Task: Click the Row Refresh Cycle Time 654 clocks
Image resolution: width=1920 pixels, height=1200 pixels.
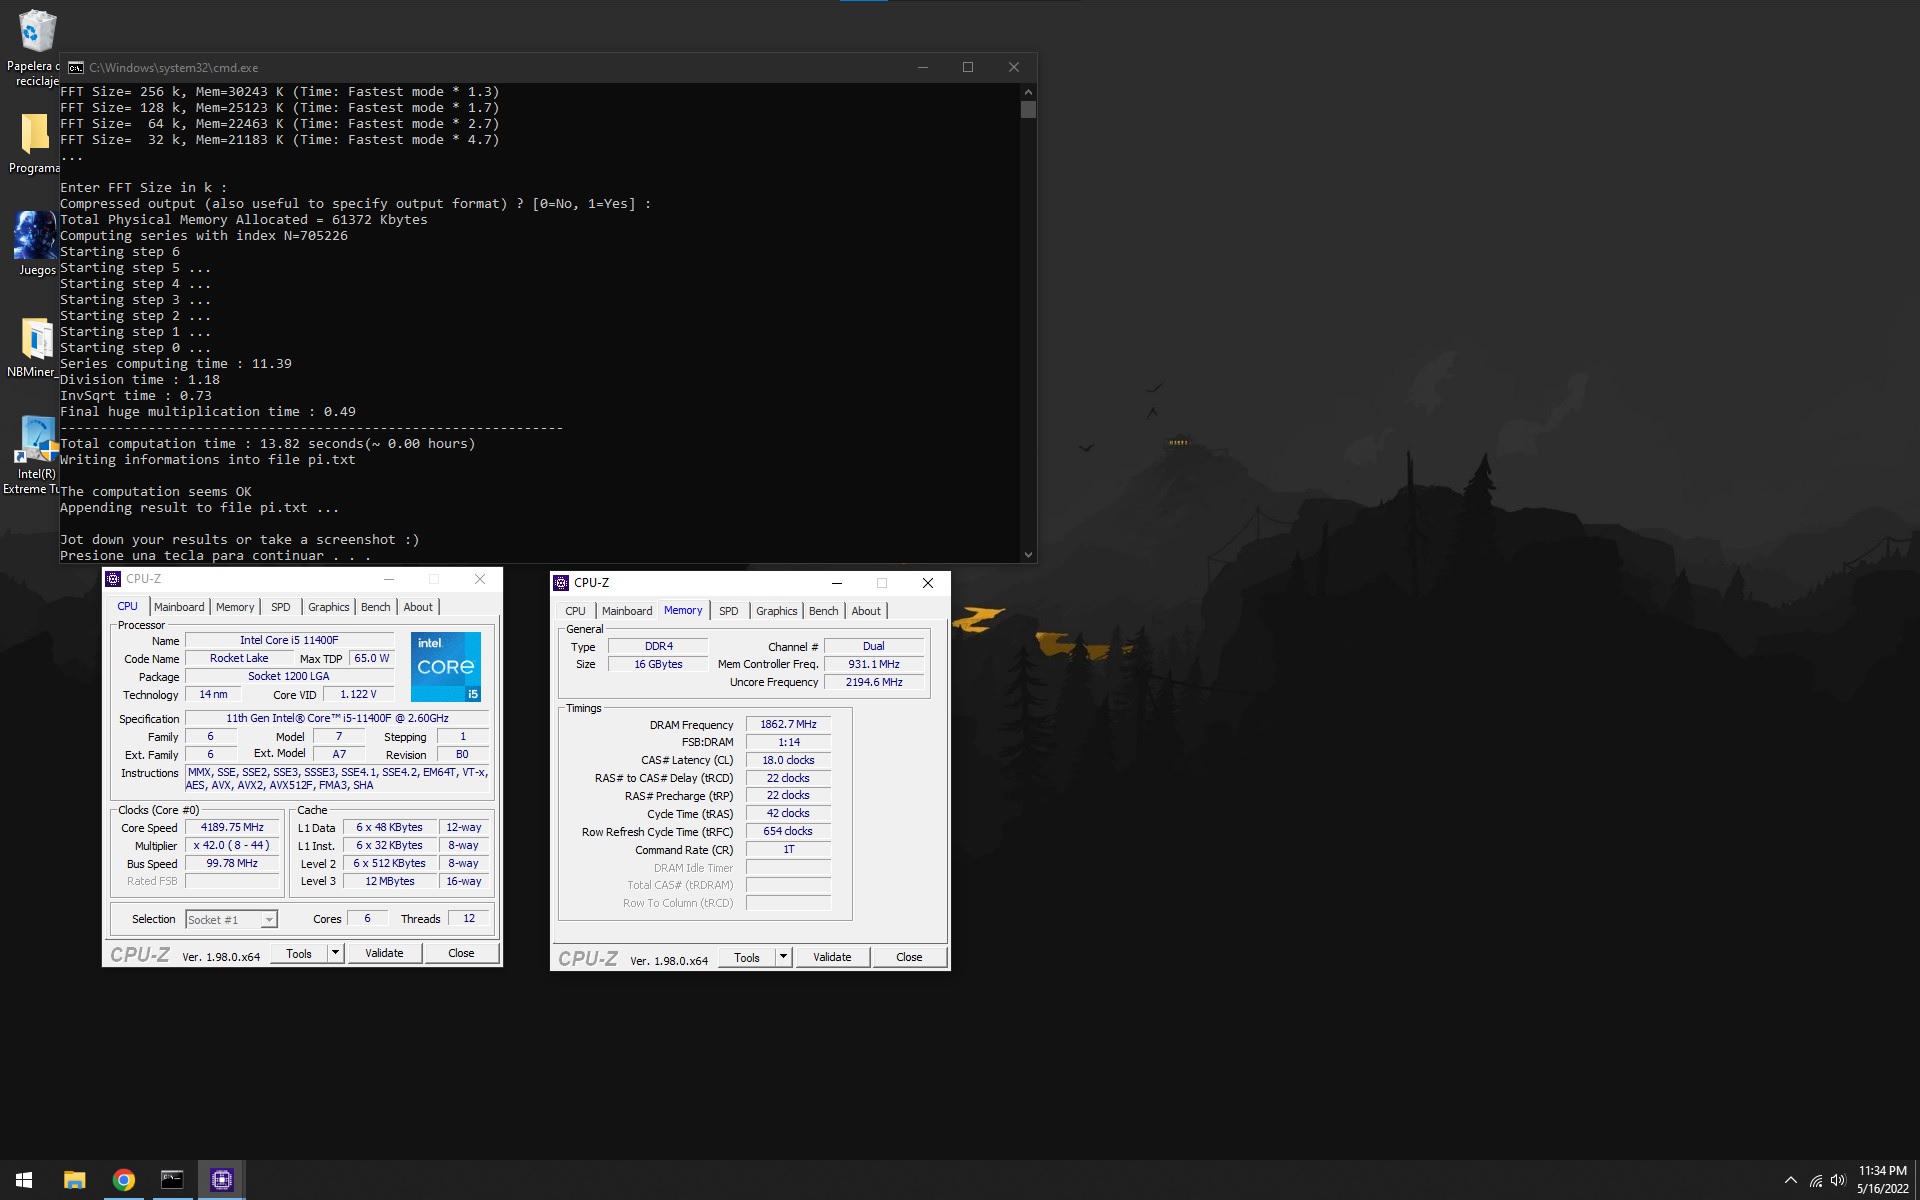Action: [788, 832]
